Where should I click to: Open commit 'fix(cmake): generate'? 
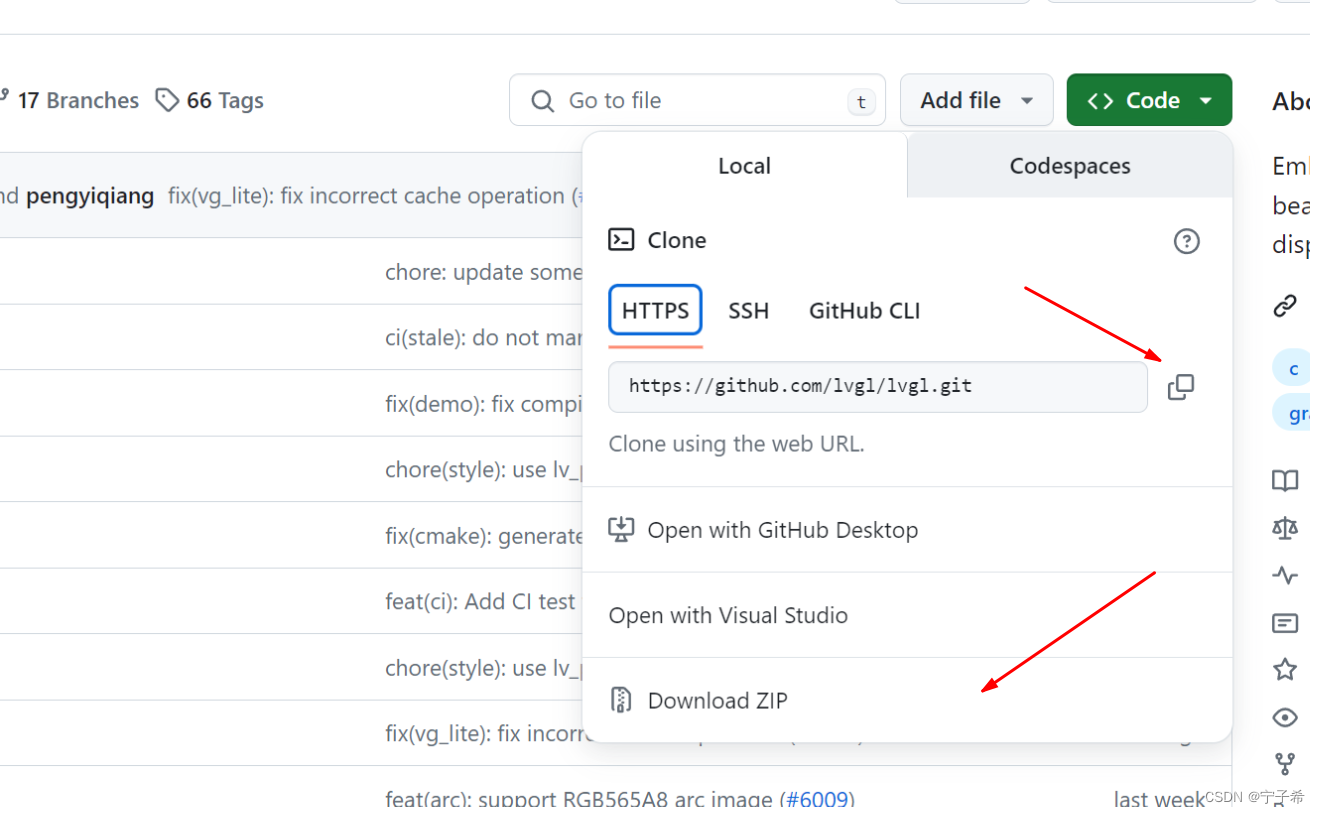[x=483, y=536]
